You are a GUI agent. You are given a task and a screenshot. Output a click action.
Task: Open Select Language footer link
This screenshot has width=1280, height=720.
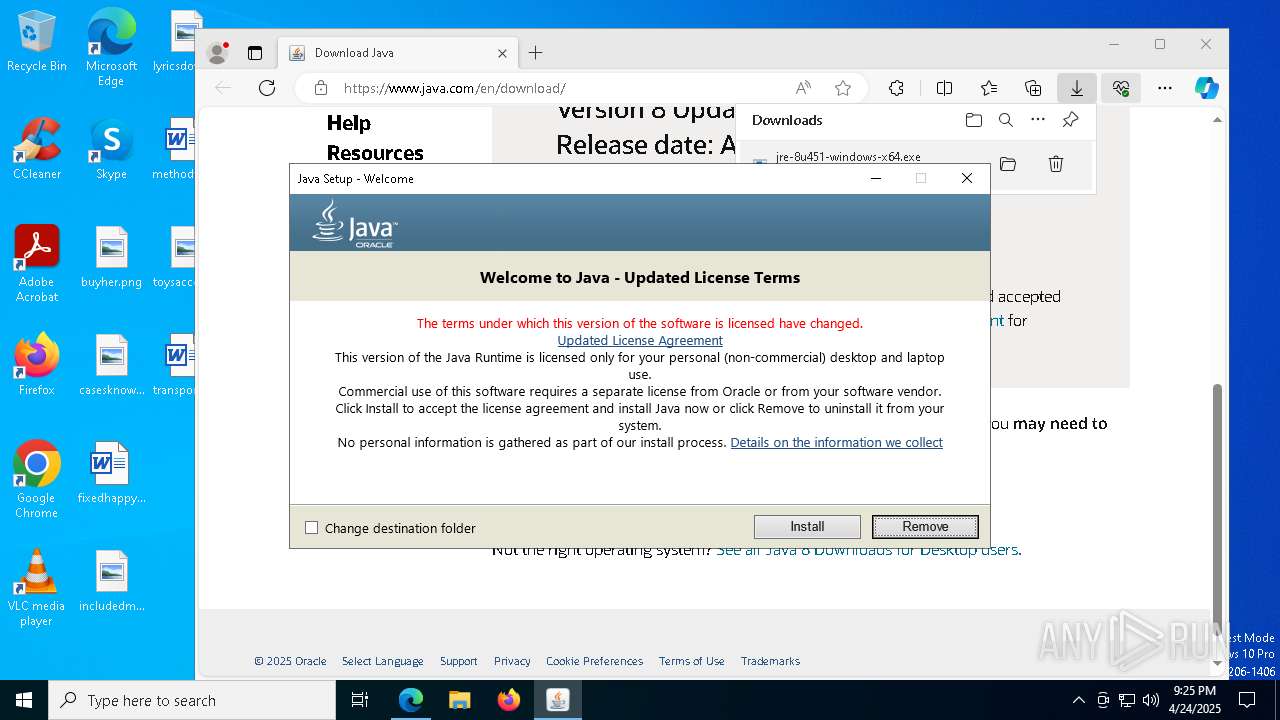pos(382,661)
